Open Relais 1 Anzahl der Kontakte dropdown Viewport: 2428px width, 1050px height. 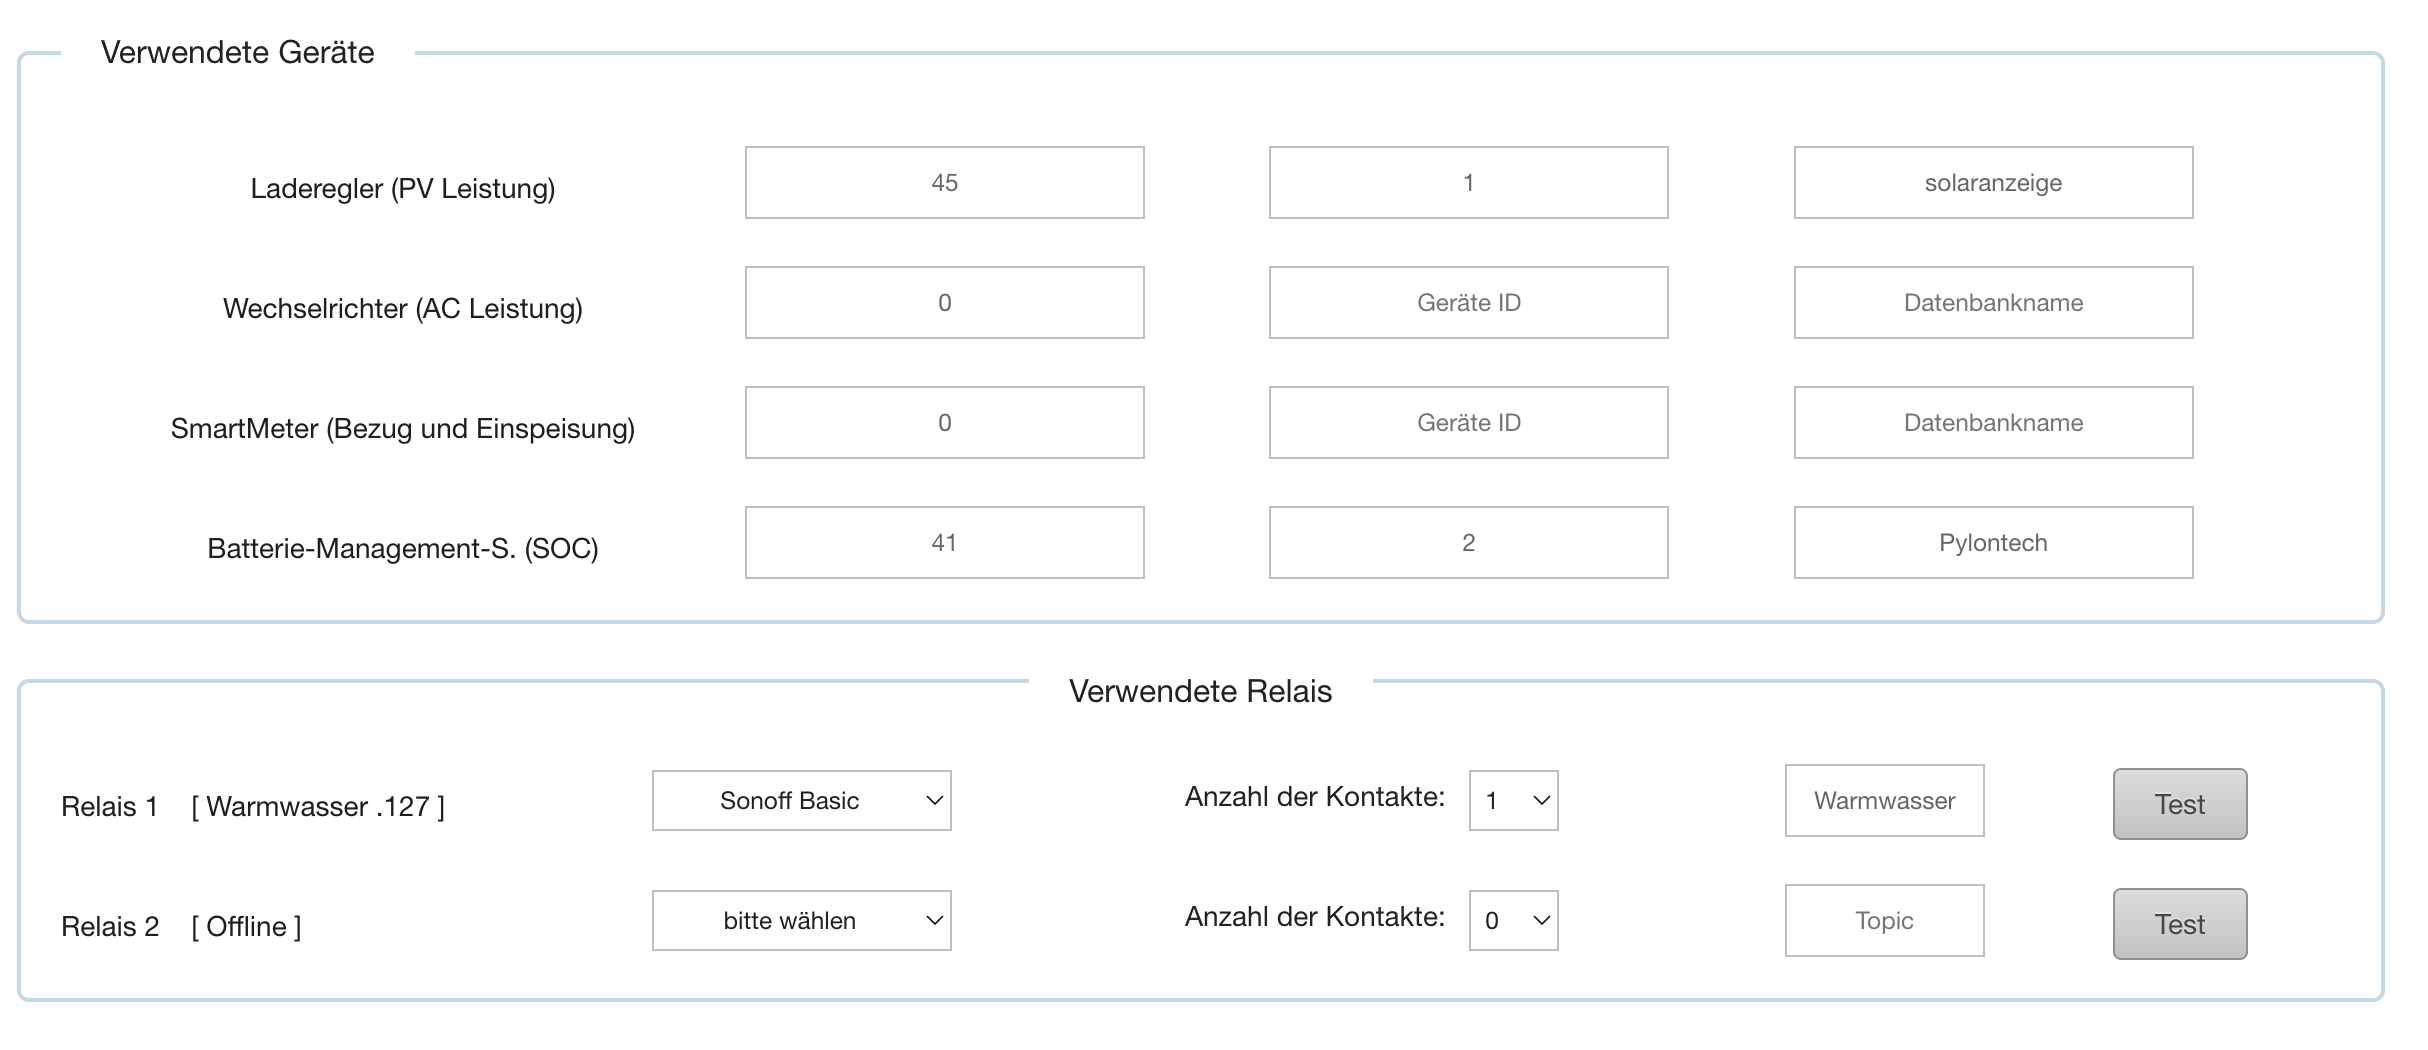click(1513, 801)
